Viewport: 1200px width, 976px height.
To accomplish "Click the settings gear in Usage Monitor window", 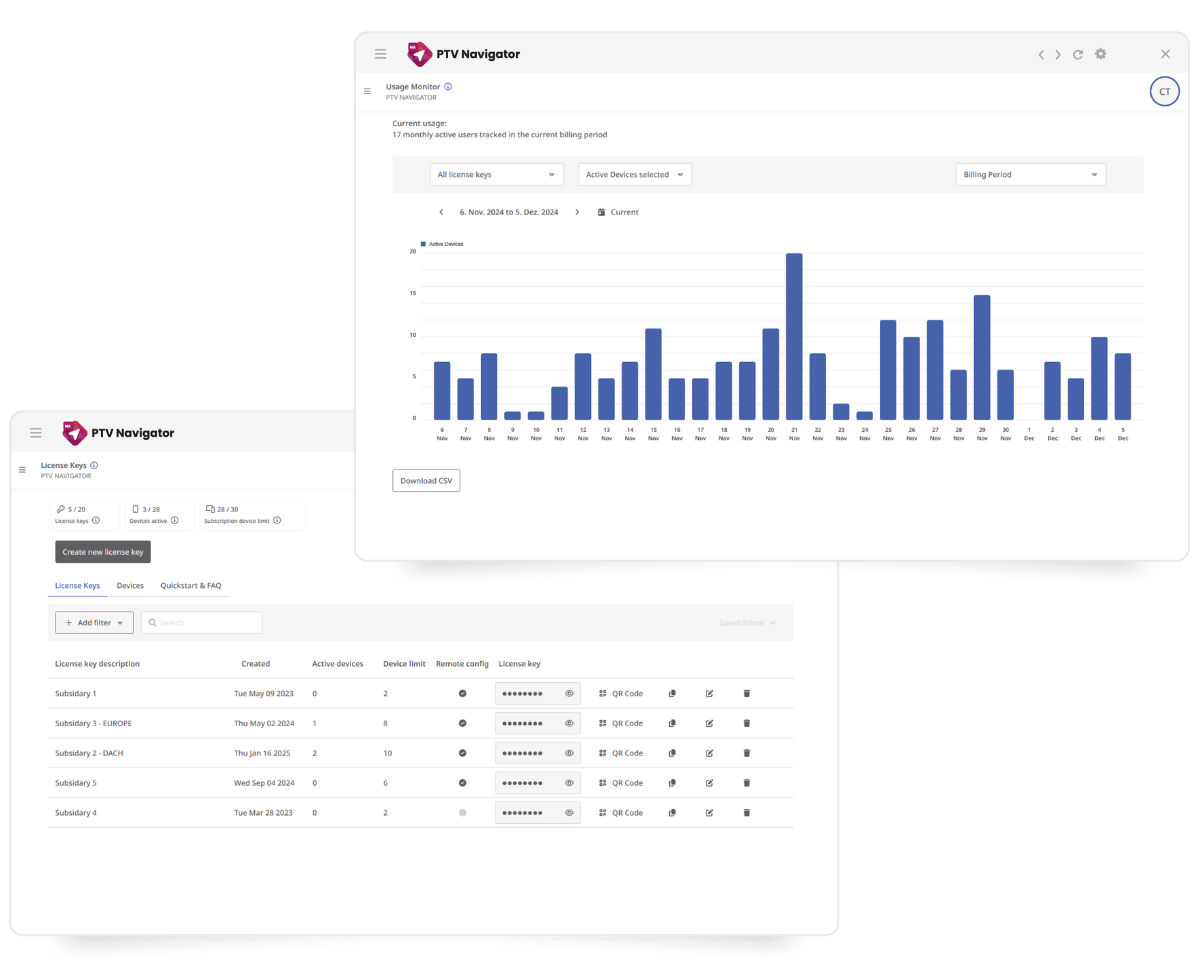I will point(1100,54).
